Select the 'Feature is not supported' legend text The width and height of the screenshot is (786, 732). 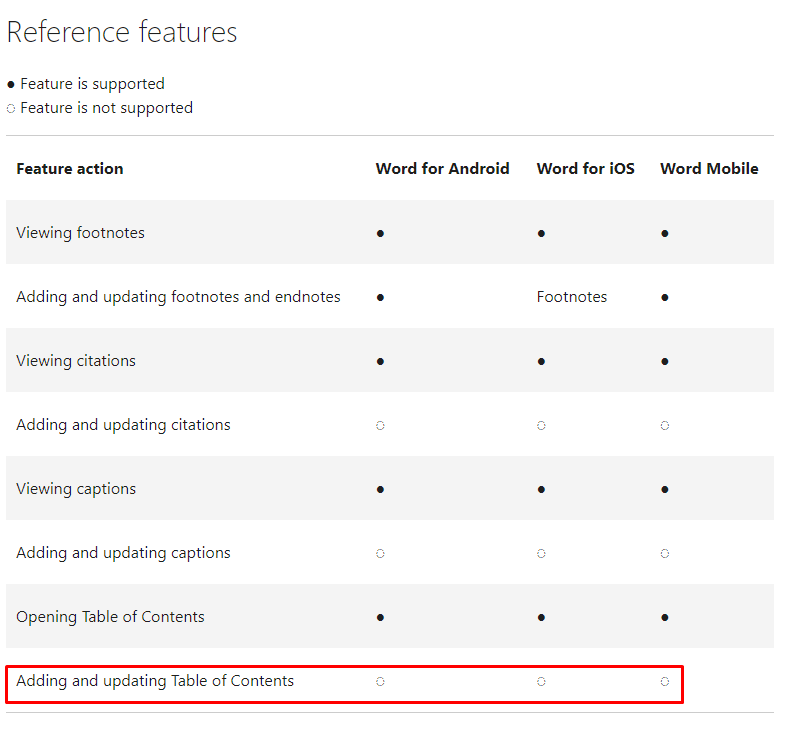coord(106,108)
